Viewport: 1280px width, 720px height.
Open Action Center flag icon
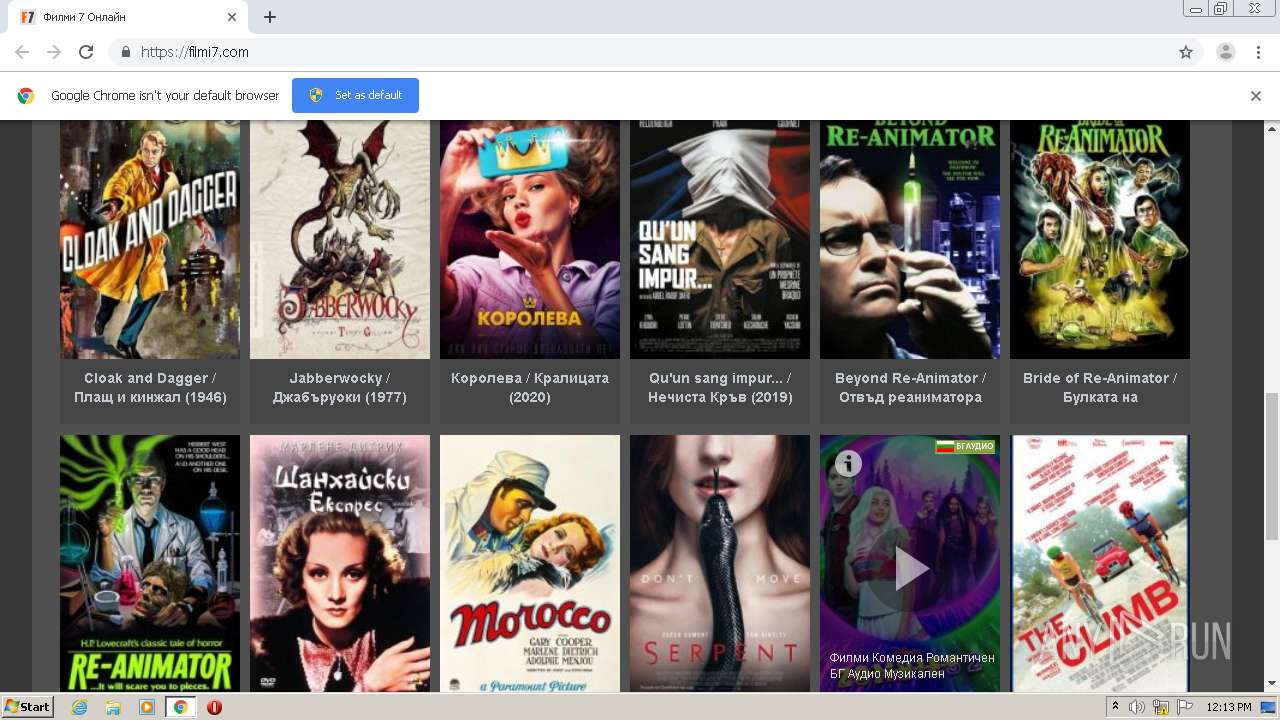tap(1185, 707)
